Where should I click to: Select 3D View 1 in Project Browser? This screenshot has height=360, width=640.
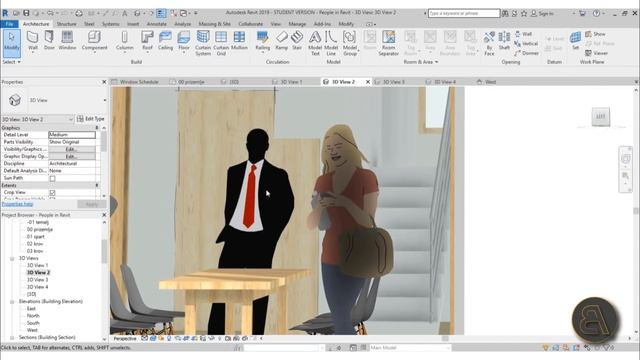point(38,265)
